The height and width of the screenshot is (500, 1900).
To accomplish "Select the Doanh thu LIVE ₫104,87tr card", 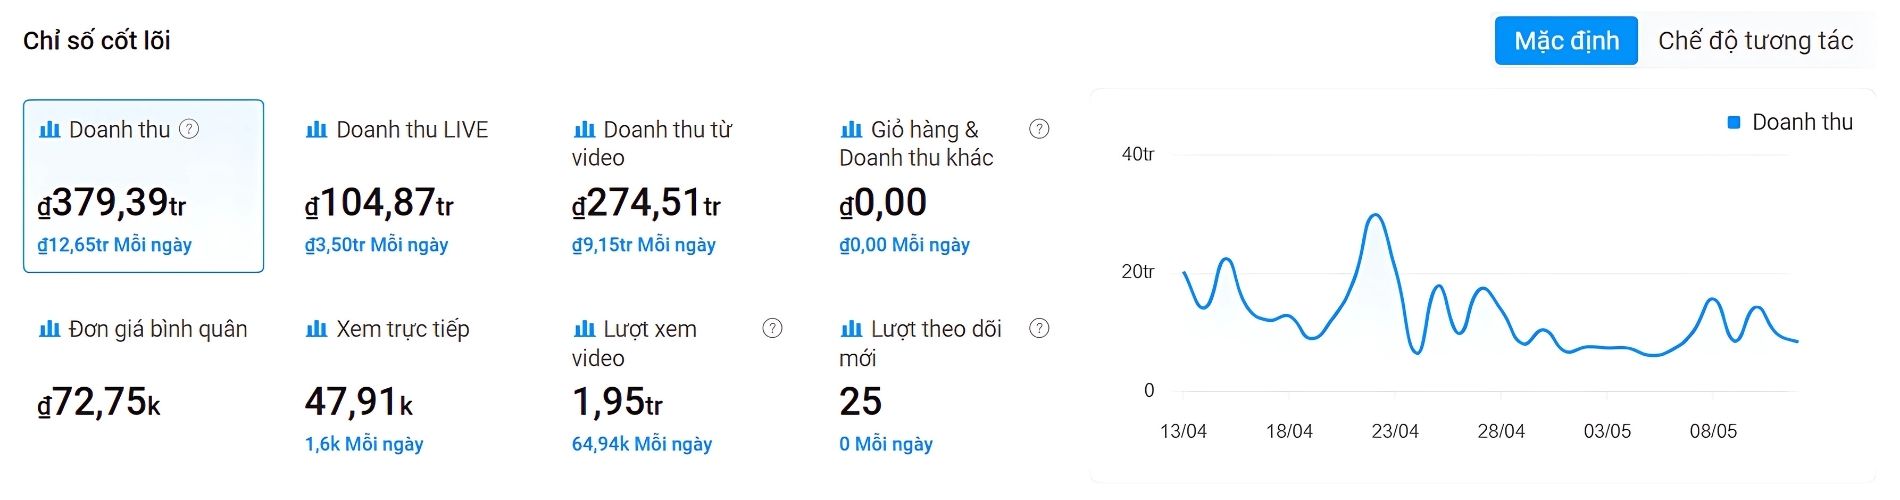I will click(410, 186).
